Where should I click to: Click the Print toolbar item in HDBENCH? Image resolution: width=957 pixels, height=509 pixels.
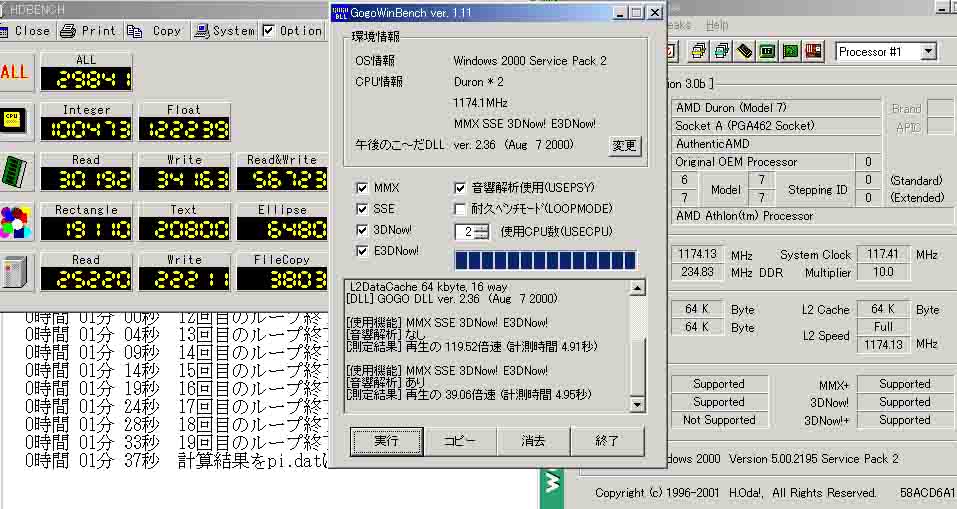click(x=89, y=31)
